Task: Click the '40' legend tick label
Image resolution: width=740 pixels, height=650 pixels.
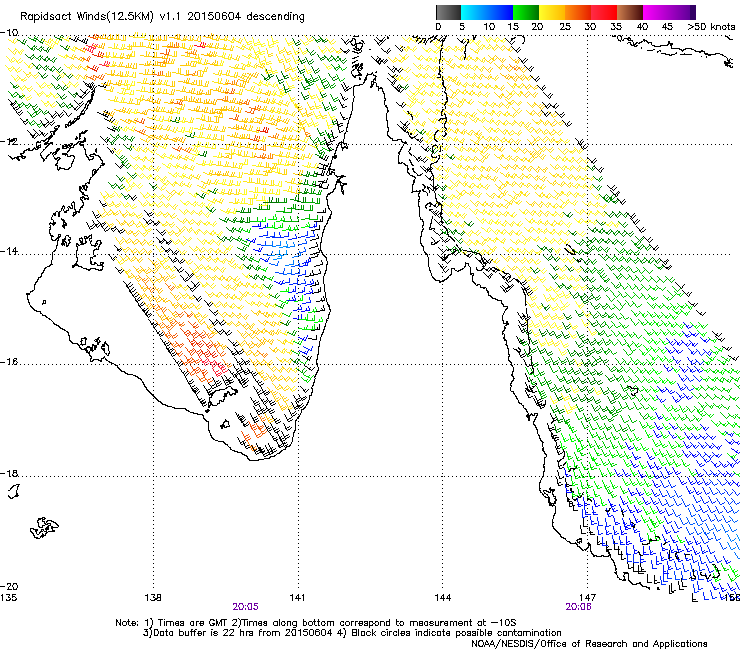Action: tap(642, 27)
